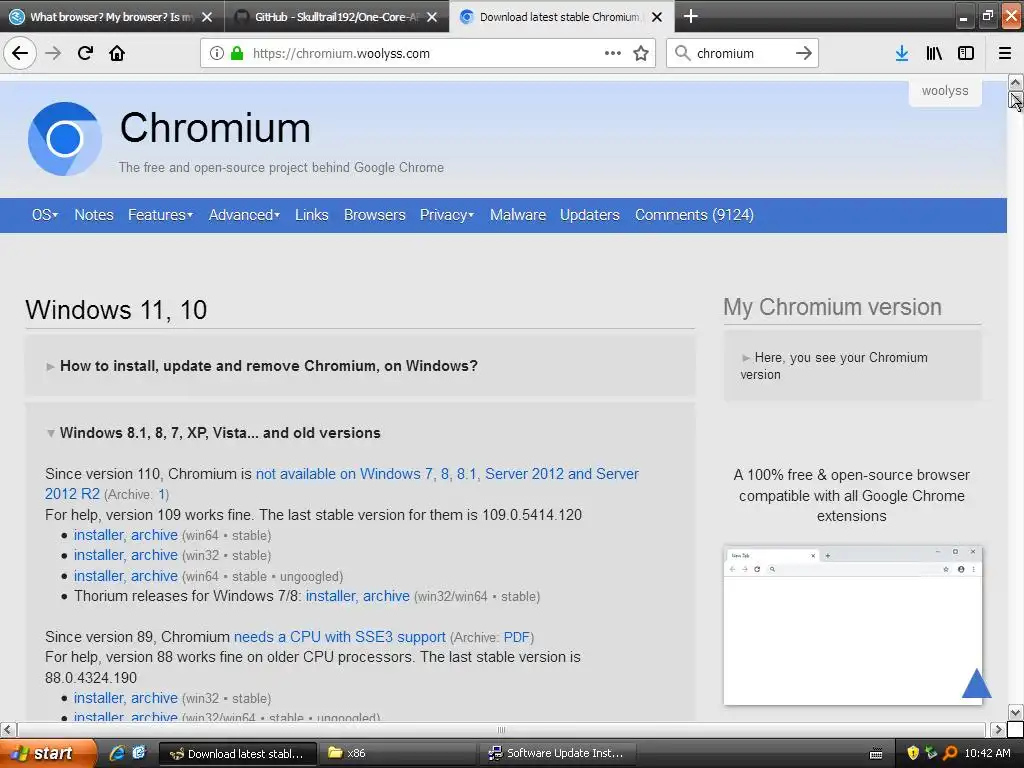This screenshot has height=768, width=1024.
Task: Open the Firefox hamburger menu
Action: coord(1004,53)
